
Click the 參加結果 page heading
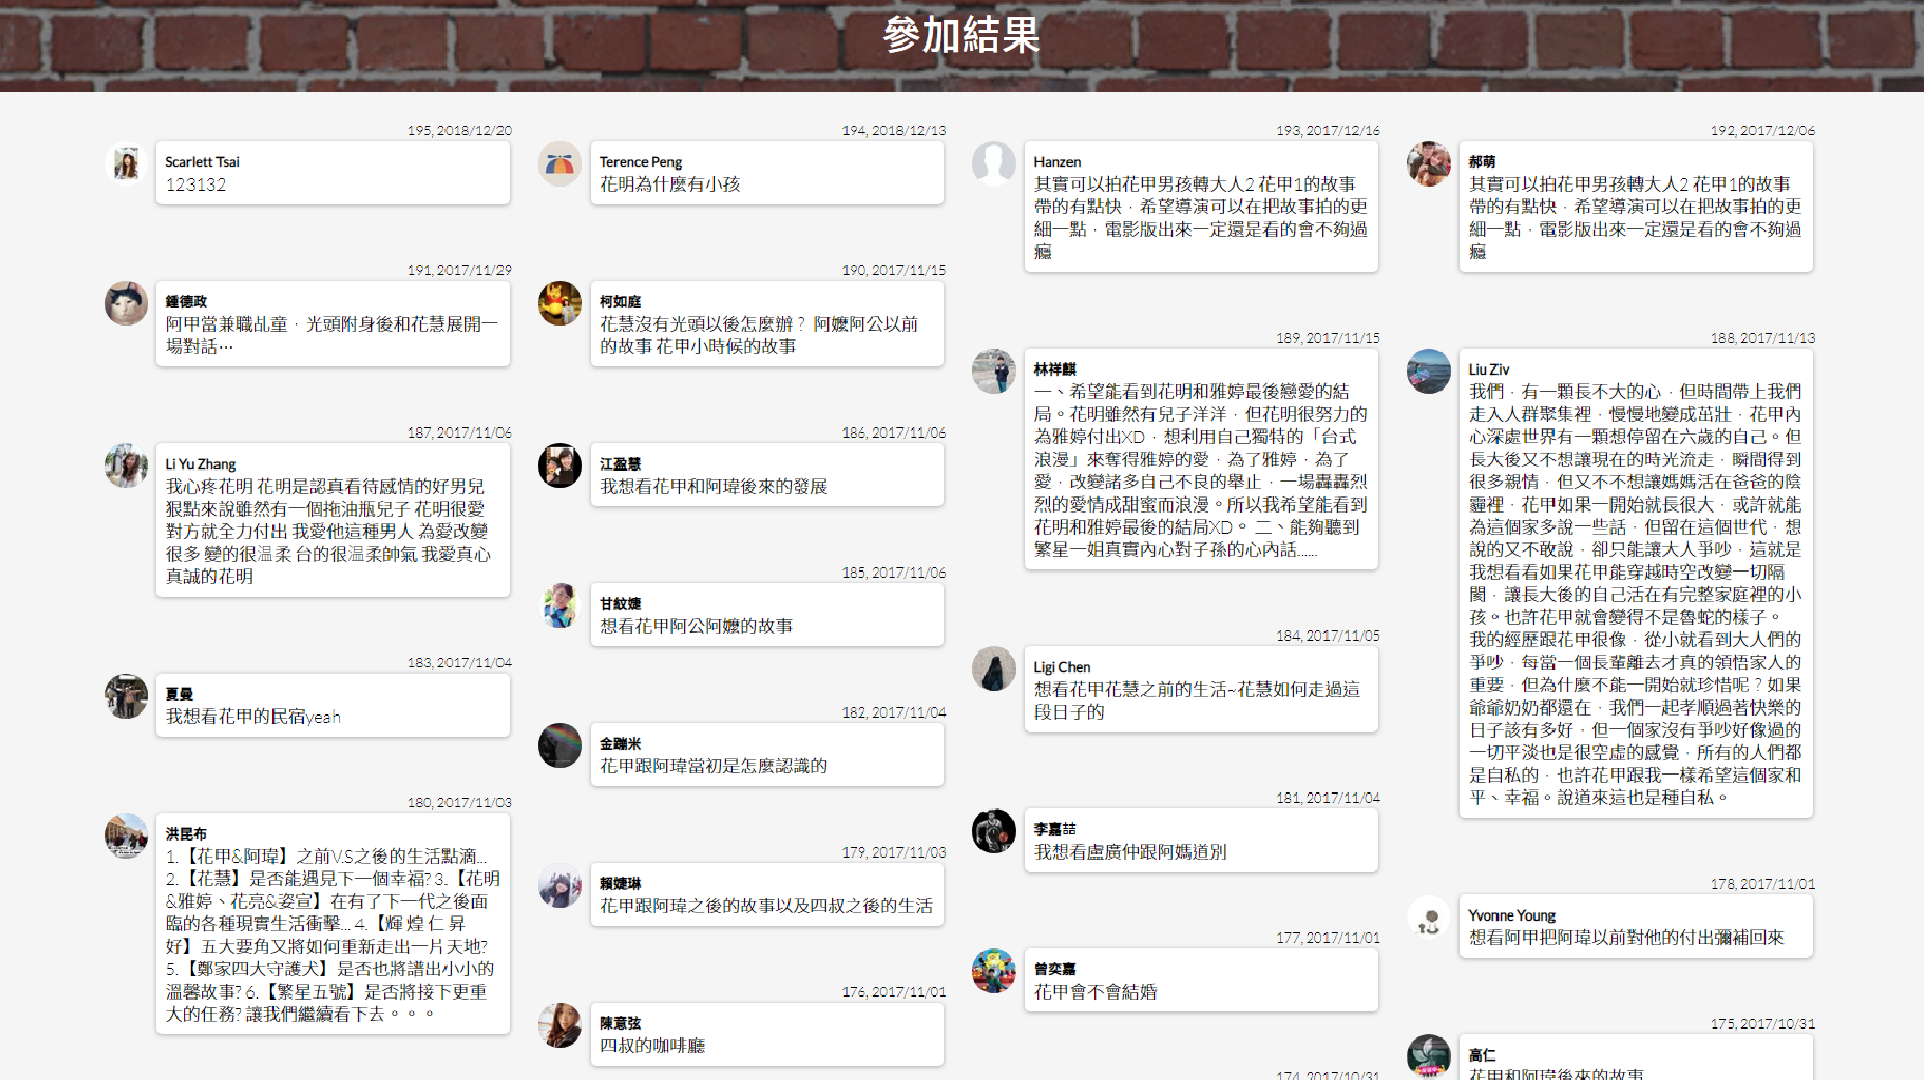coord(962,36)
